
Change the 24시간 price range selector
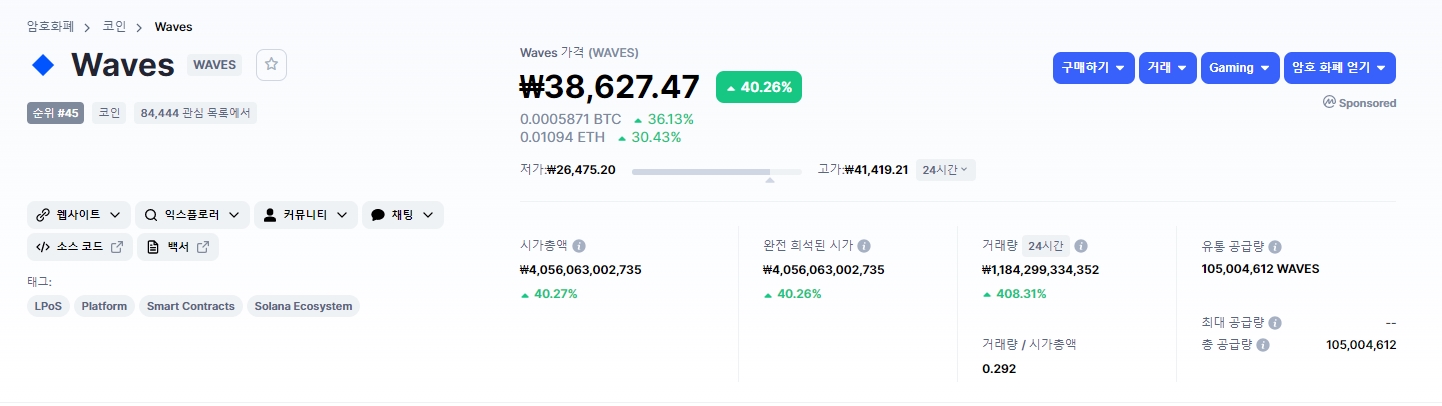tap(946, 170)
